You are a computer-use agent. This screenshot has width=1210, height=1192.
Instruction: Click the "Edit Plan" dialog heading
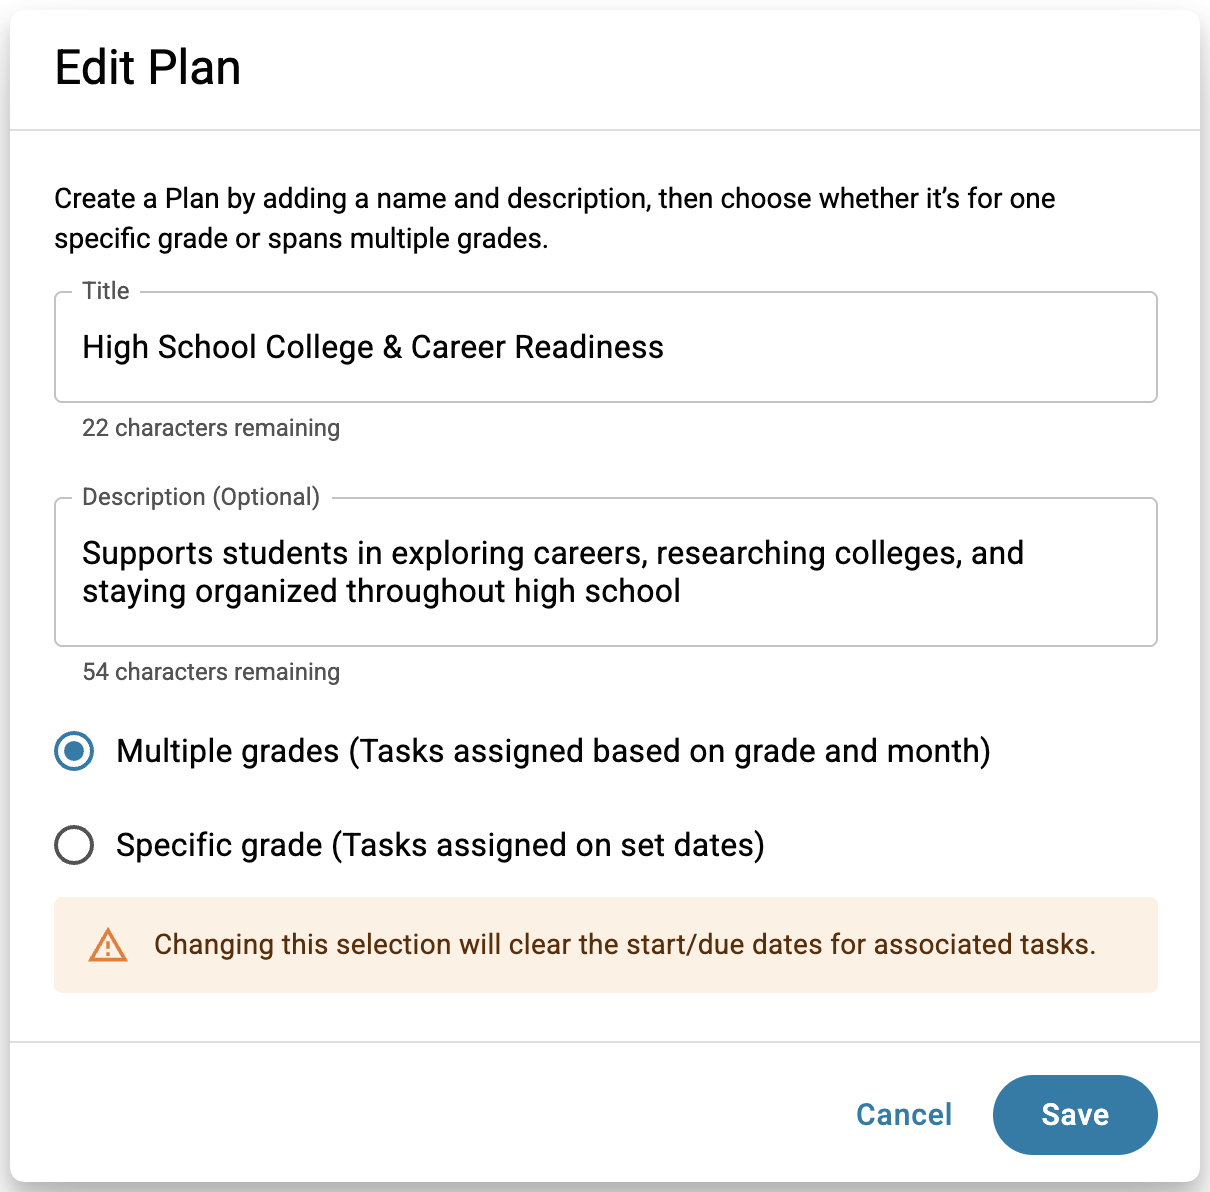(148, 68)
